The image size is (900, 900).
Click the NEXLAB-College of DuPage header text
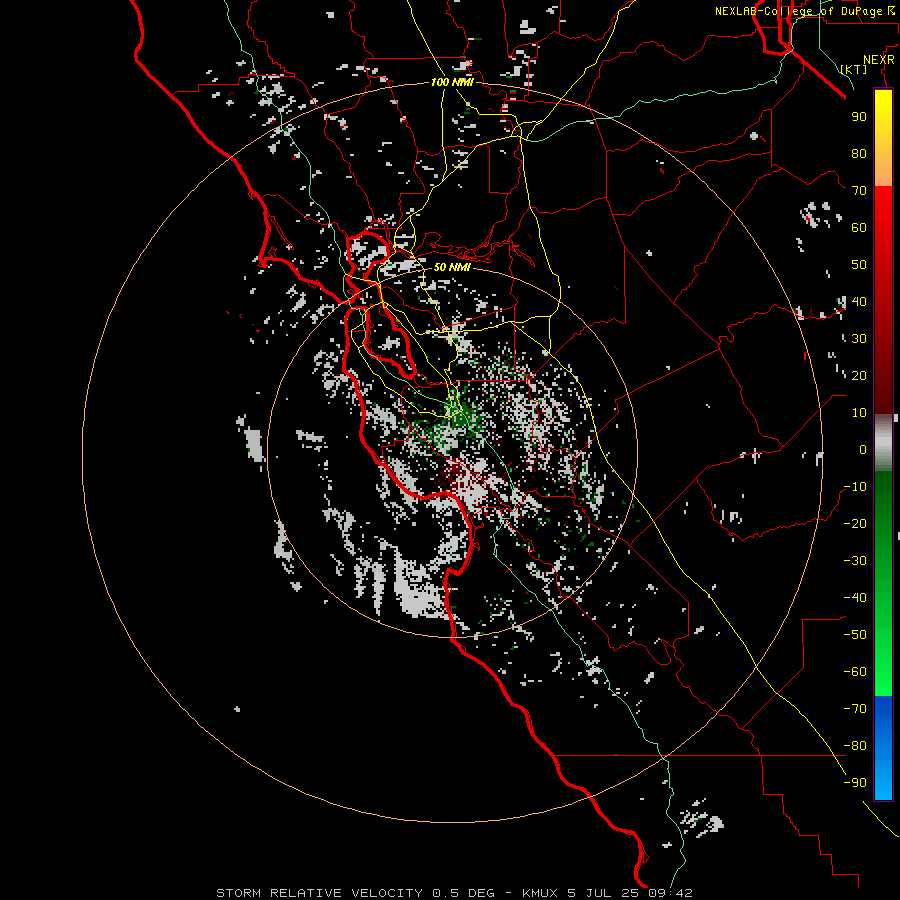pyautogui.click(x=804, y=11)
